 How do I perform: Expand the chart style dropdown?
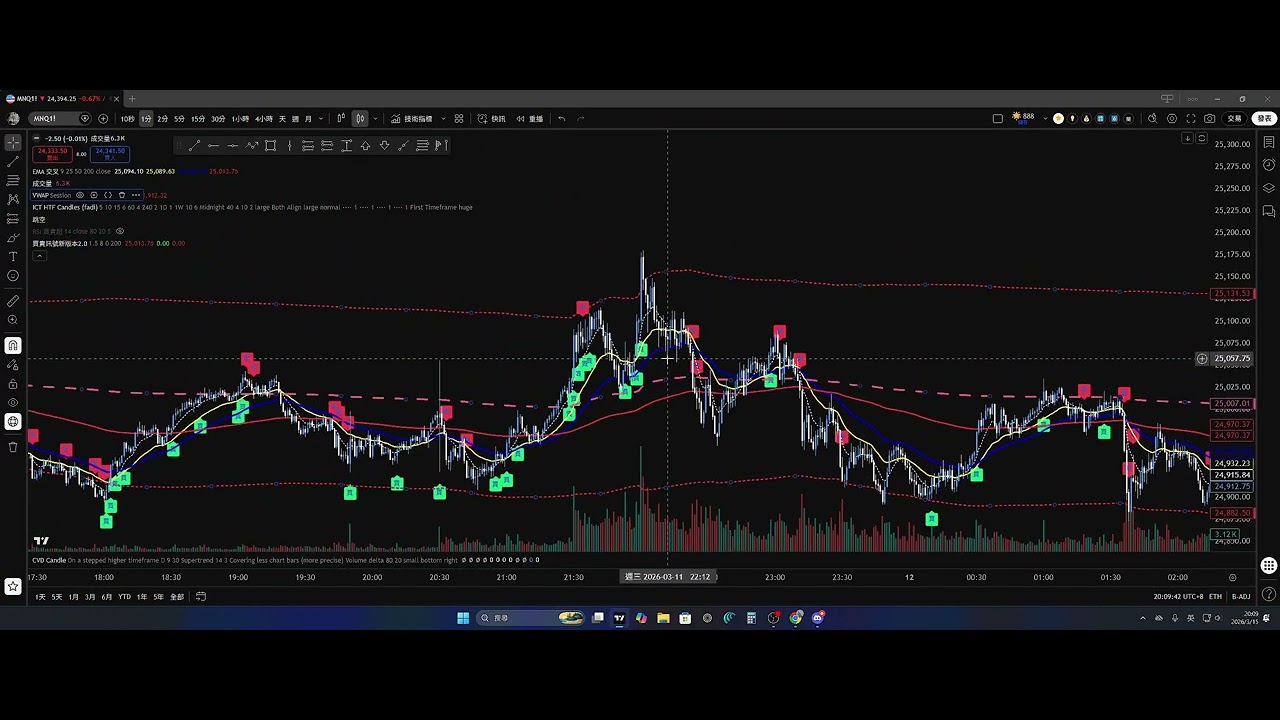pyautogui.click(x=375, y=119)
